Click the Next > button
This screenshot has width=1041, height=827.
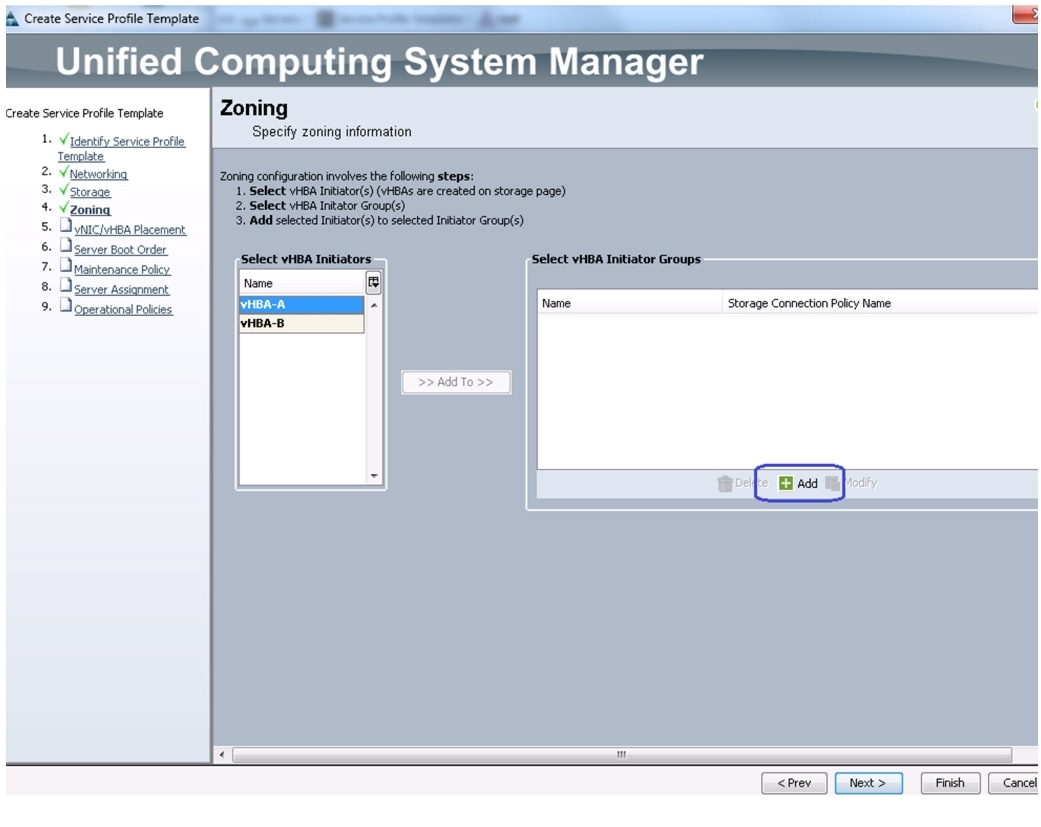868,783
